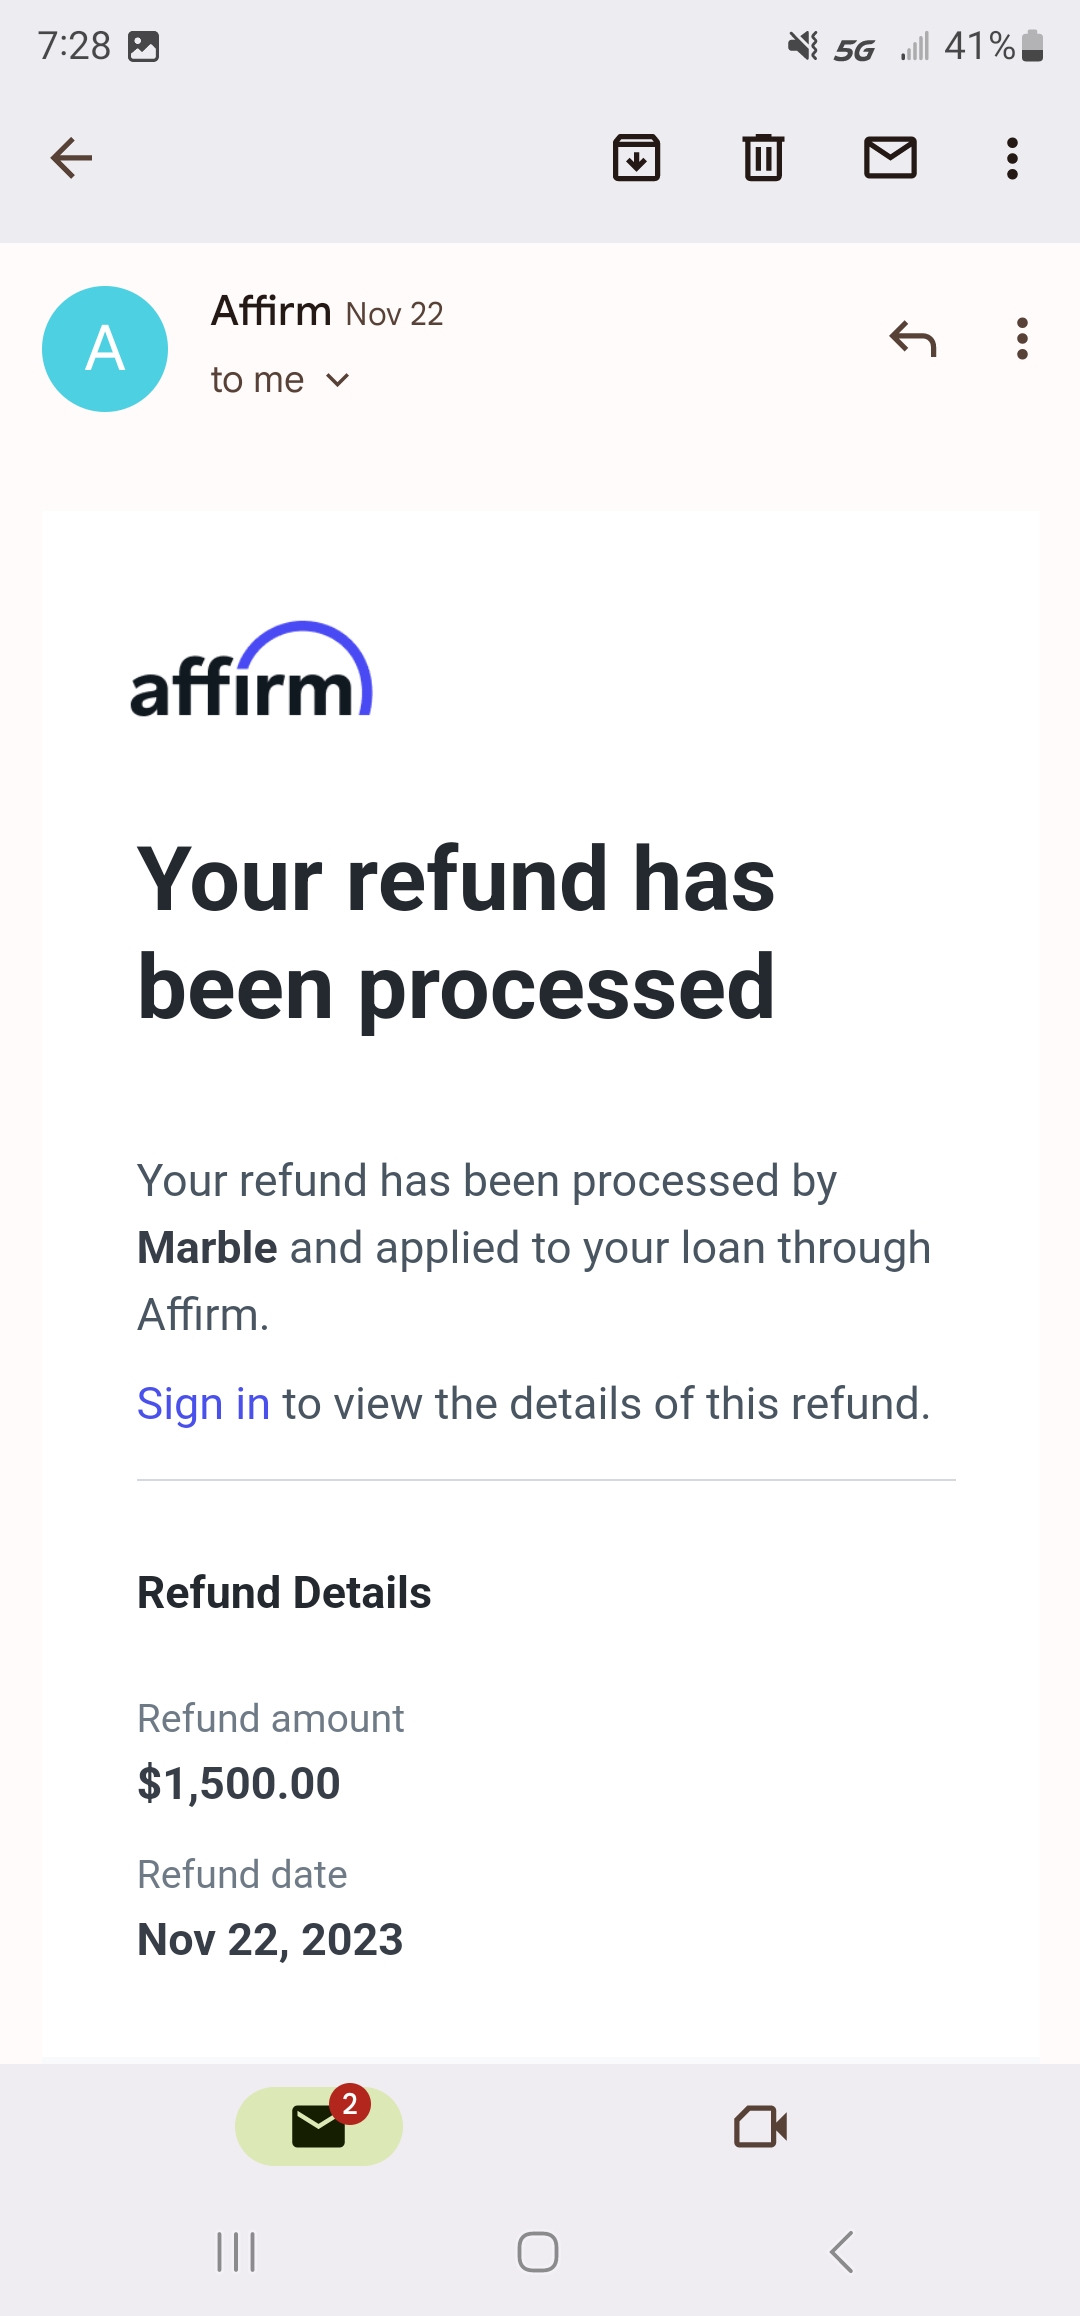Tap the Affirm logo in email
The height and width of the screenshot is (2316, 1080).
pos(251,672)
